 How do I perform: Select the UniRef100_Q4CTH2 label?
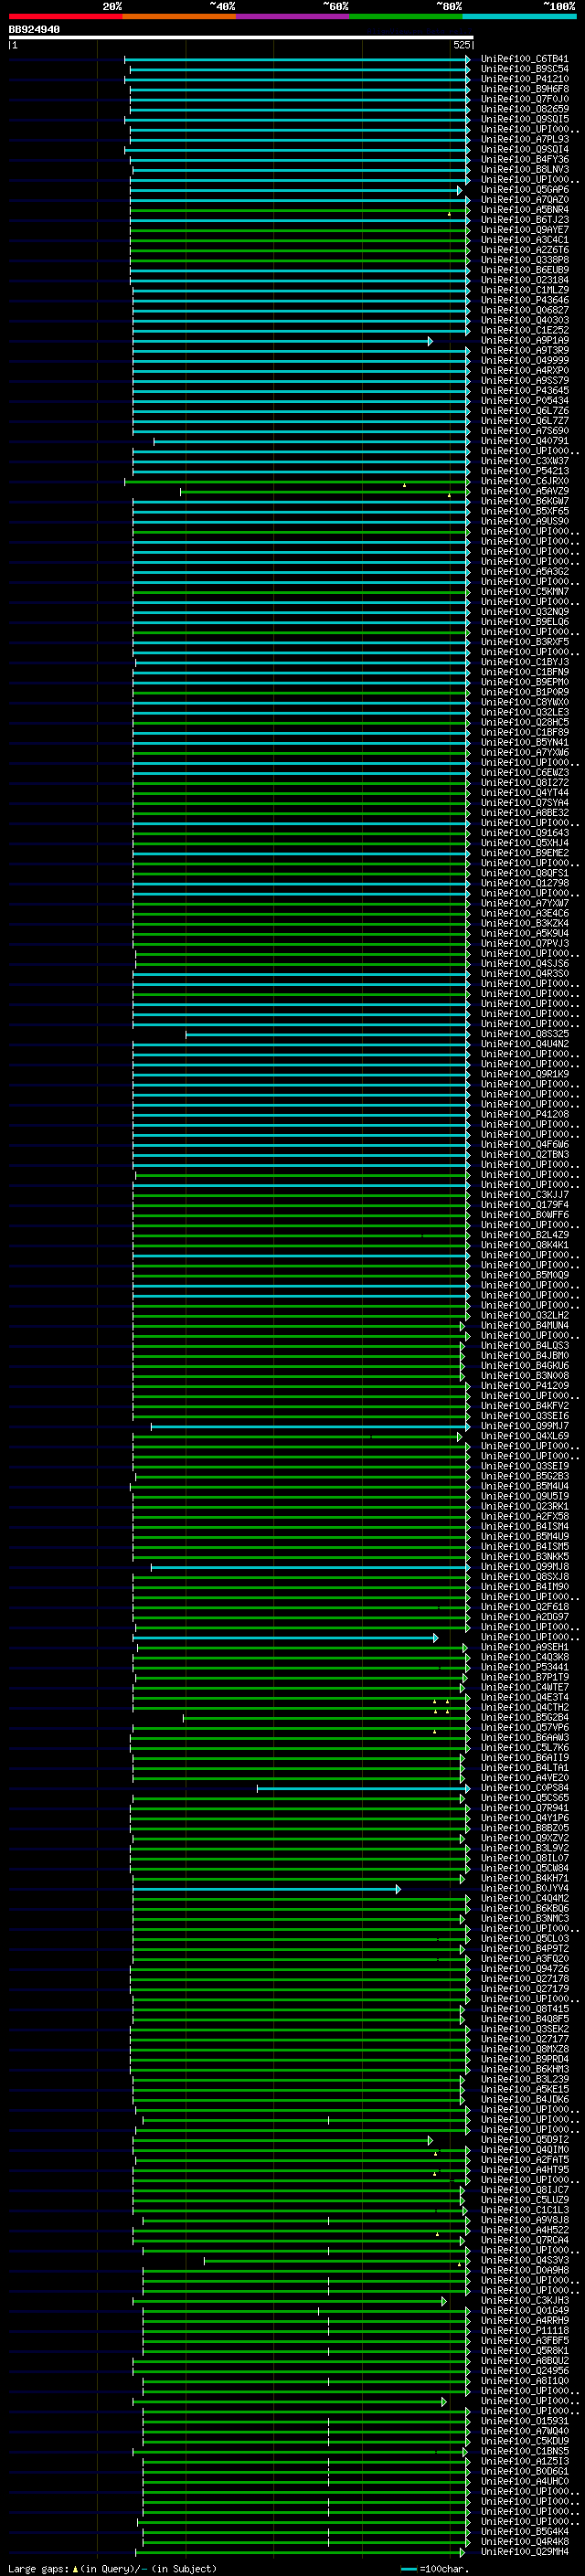tap(525, 1708)
